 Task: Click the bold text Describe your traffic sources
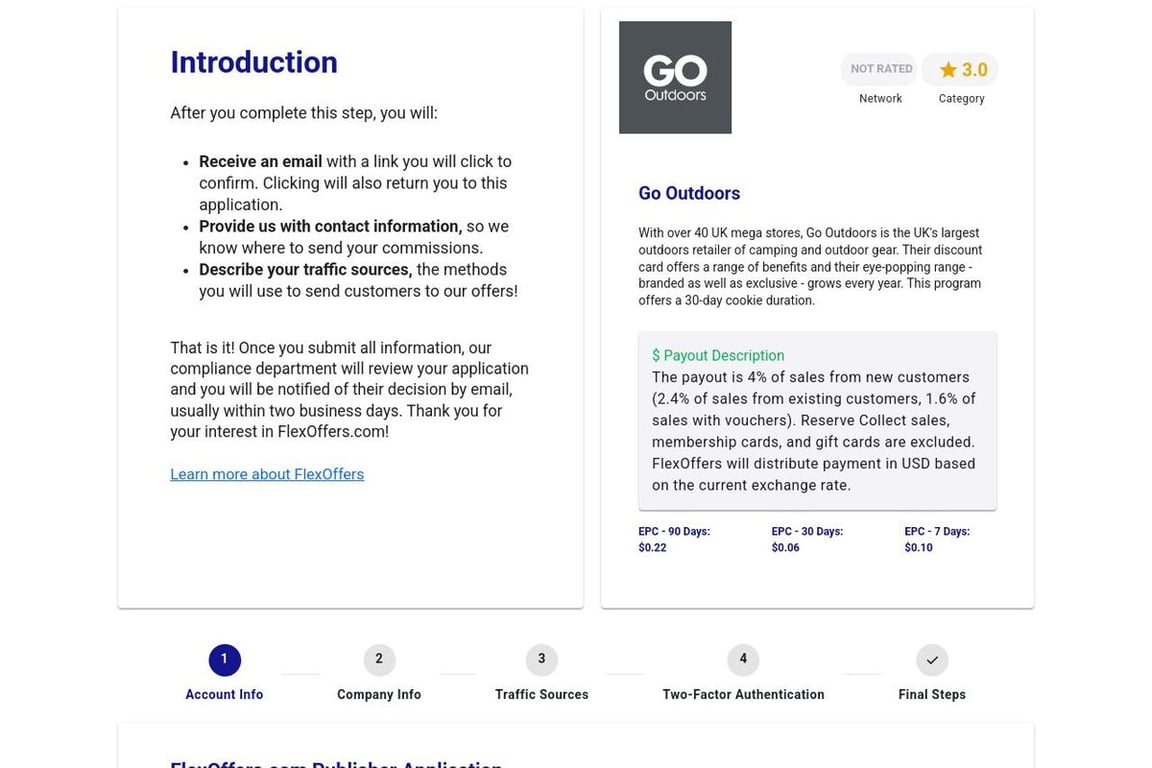coord(306,270)
